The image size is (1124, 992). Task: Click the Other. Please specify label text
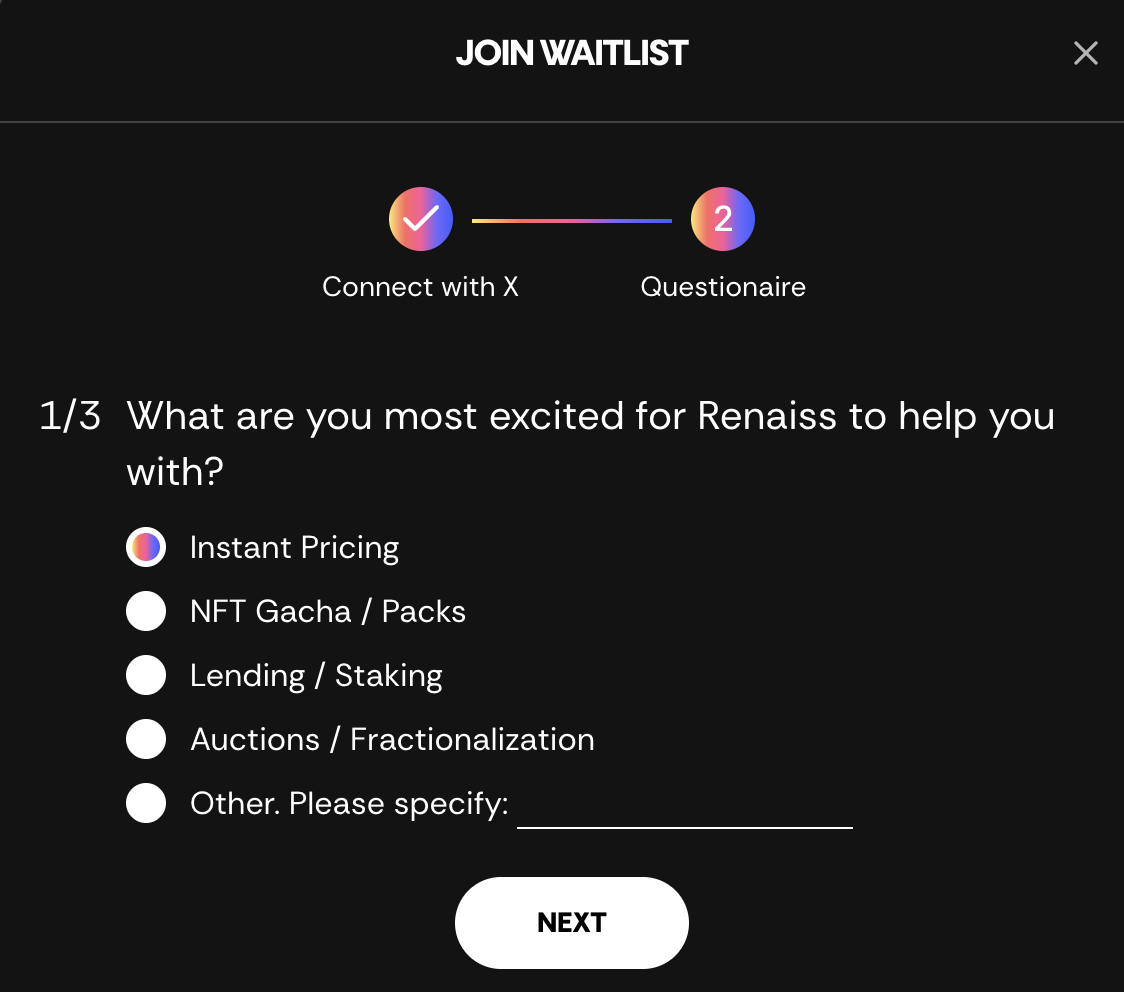[349, 804]
